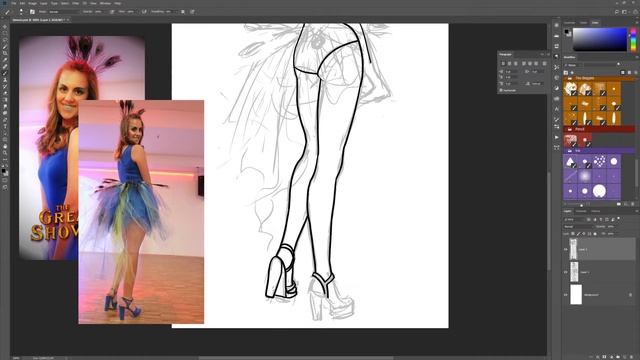The image size is (640, 360).
Task: Open the brush preset picker dropdown
Action: pos(21,12)
